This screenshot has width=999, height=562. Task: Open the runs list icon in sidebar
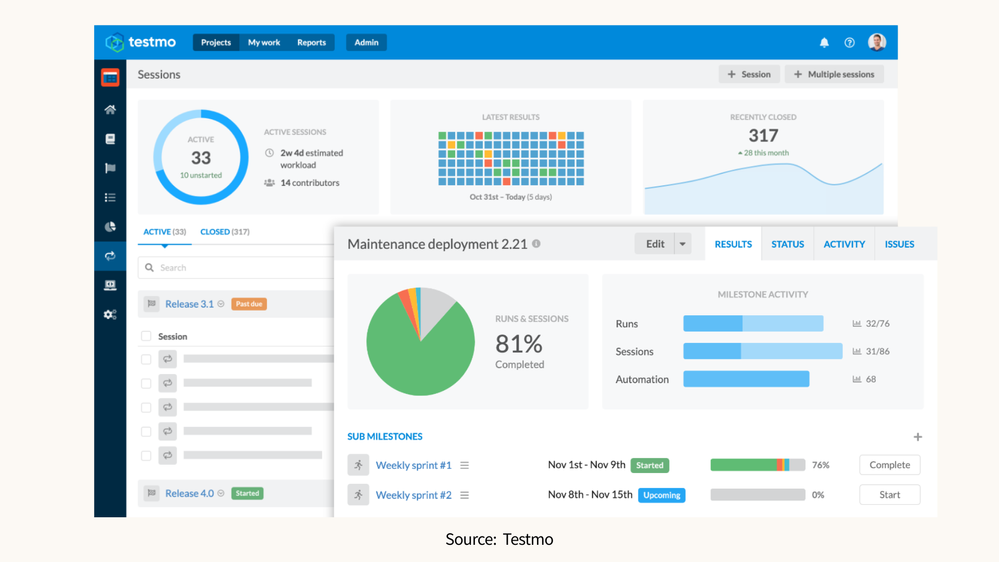tap(110, 198)
